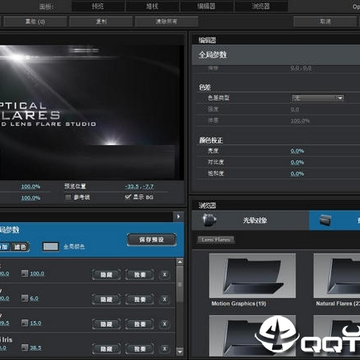Toggle the 浏览器 panel button
This screenshot has height=360, width=360.
[261, 6]
